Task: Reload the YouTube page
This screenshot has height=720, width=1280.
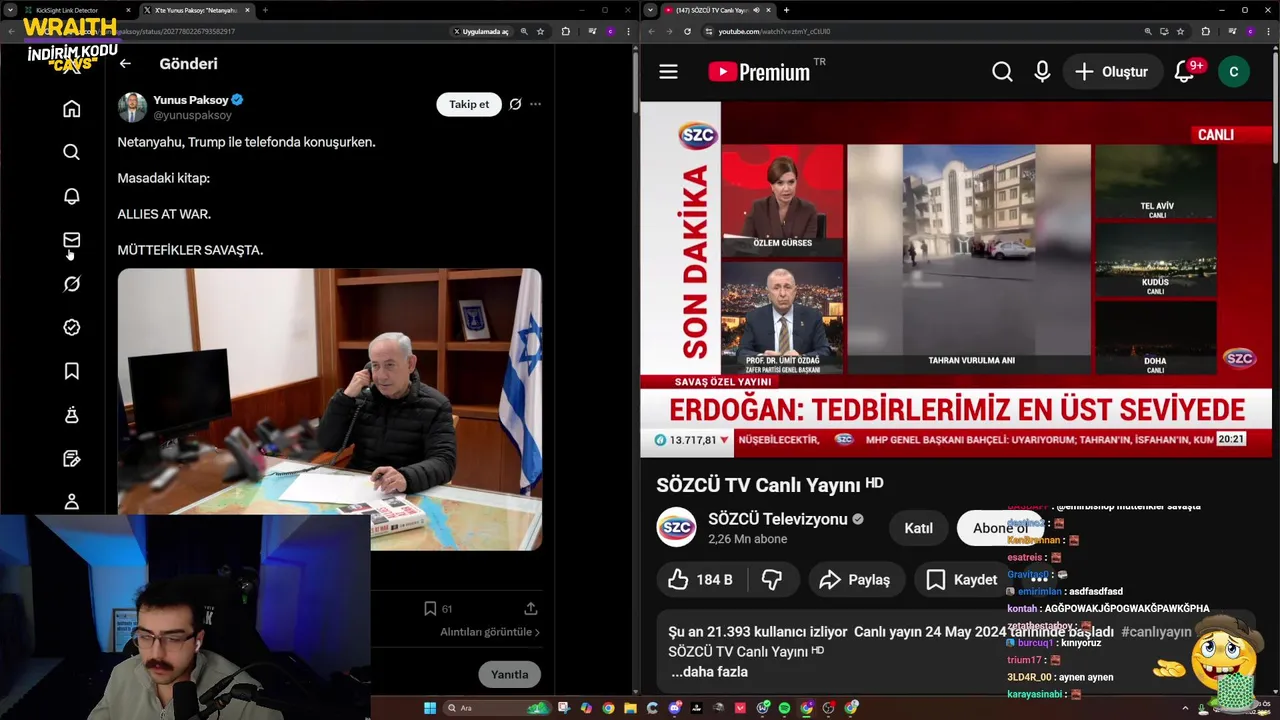Action: (x=687, y=31)
